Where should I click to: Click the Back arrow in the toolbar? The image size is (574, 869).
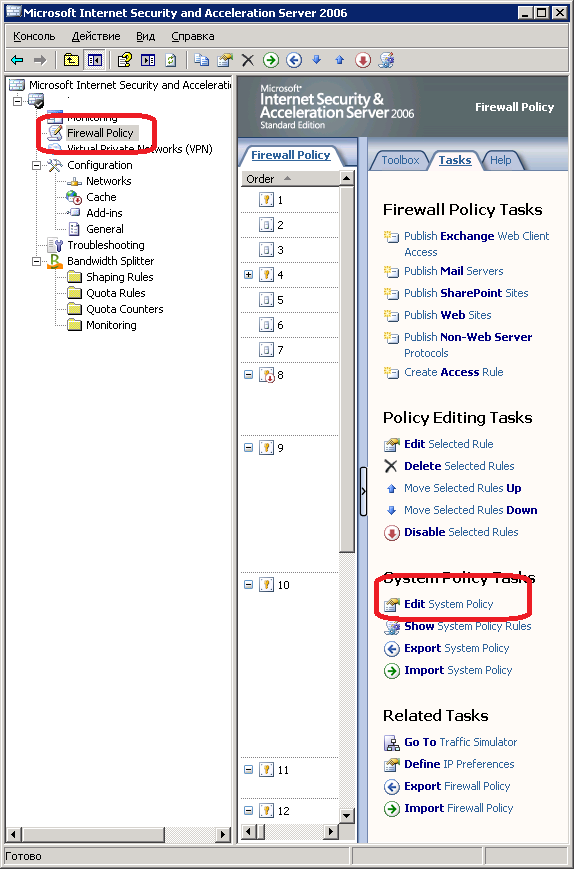coord(17,60)
